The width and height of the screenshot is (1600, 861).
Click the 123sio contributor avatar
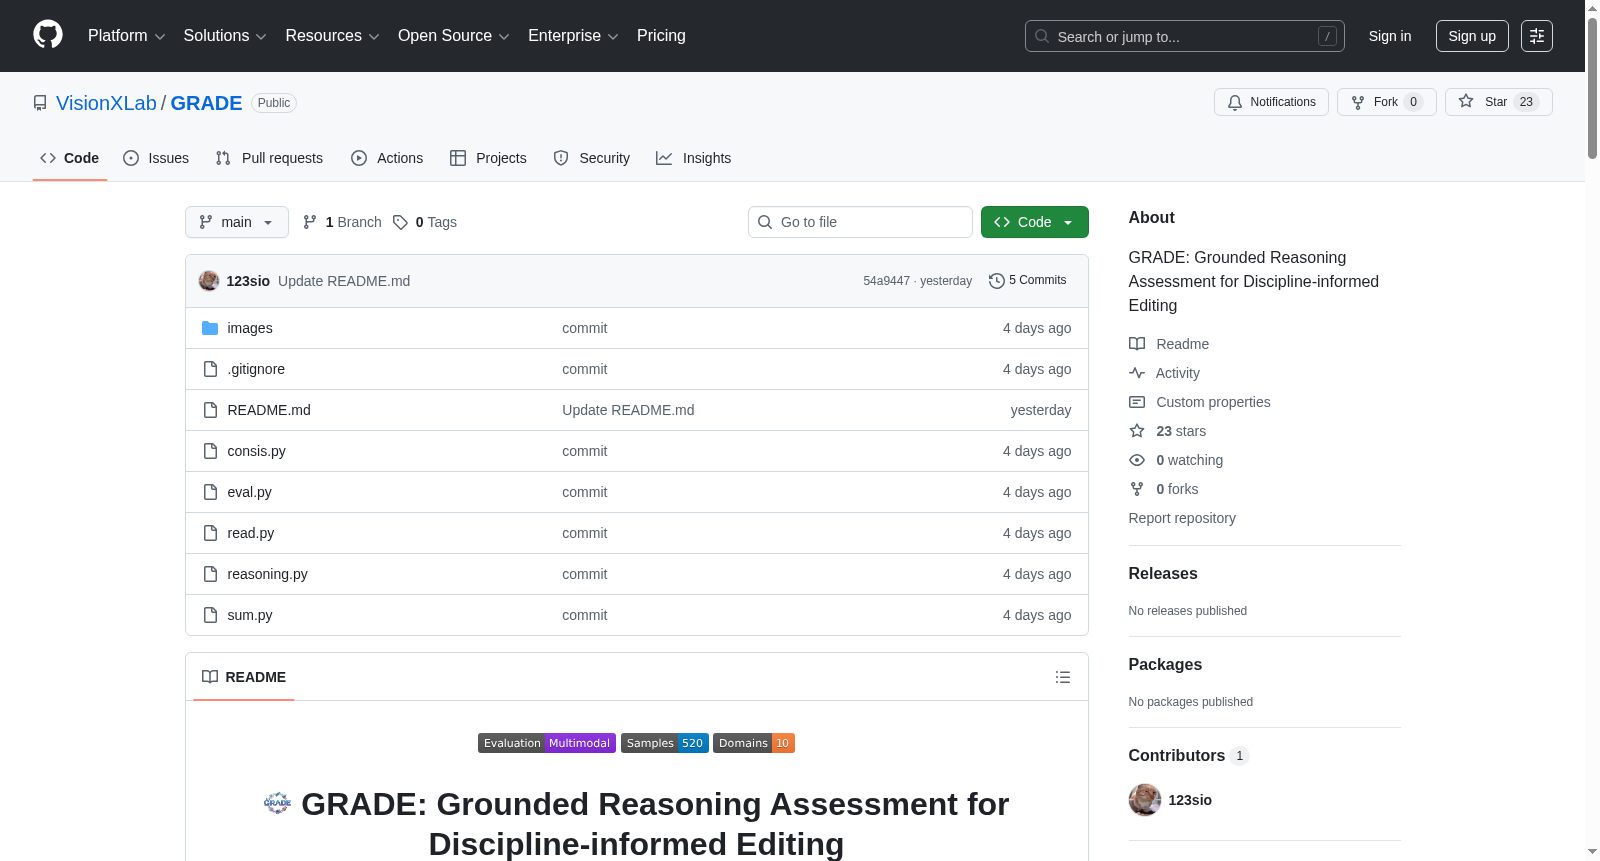[x=1145, y=800]
